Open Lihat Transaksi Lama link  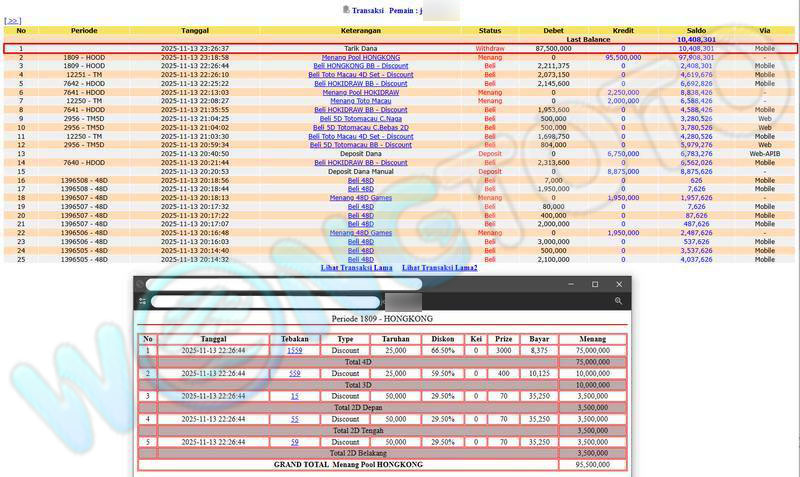356,268
